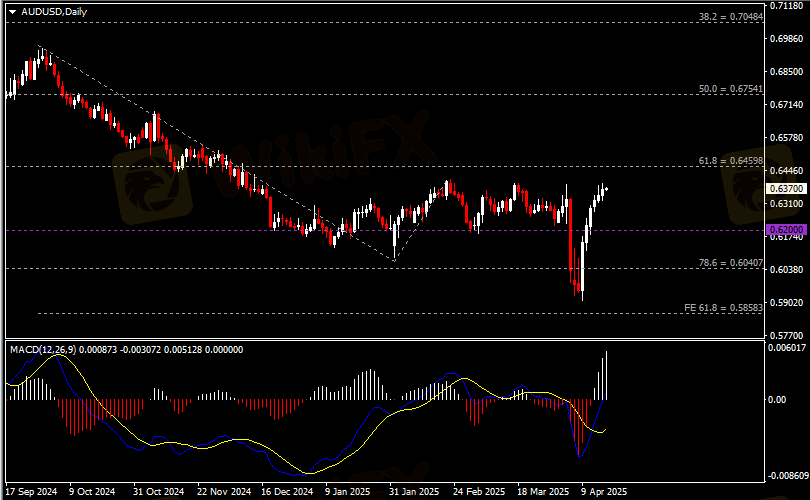Click the 0.71180 price axis value
This screenshot has width=810, height=500.
(x=786, y=6)
